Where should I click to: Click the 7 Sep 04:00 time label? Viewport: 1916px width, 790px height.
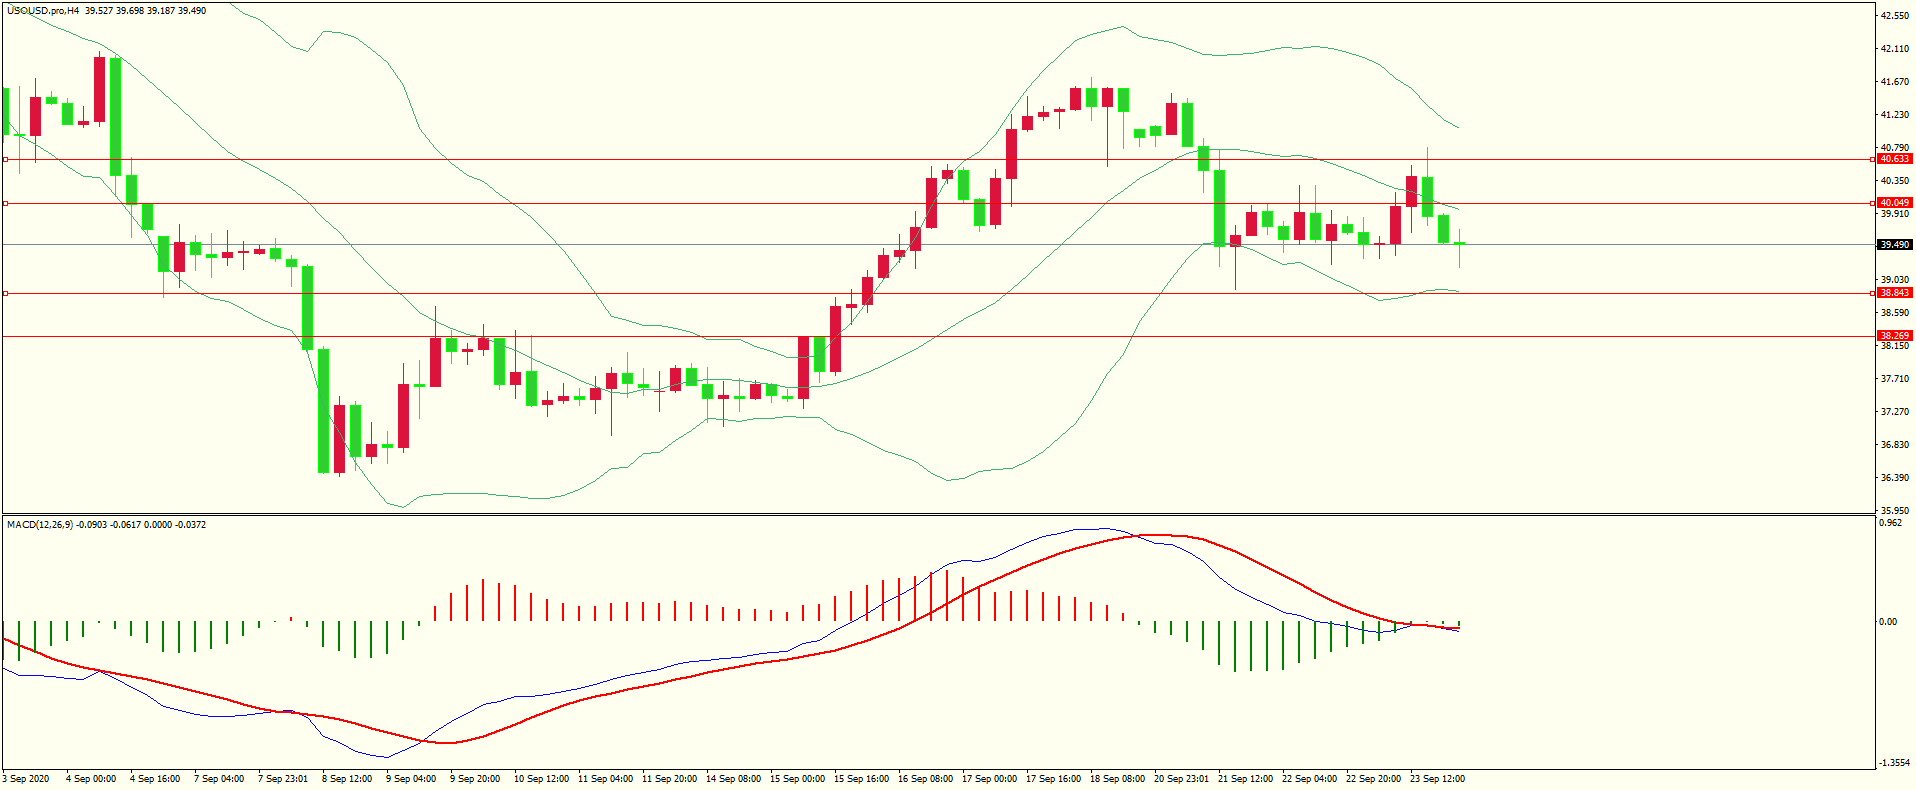[219, 779]
